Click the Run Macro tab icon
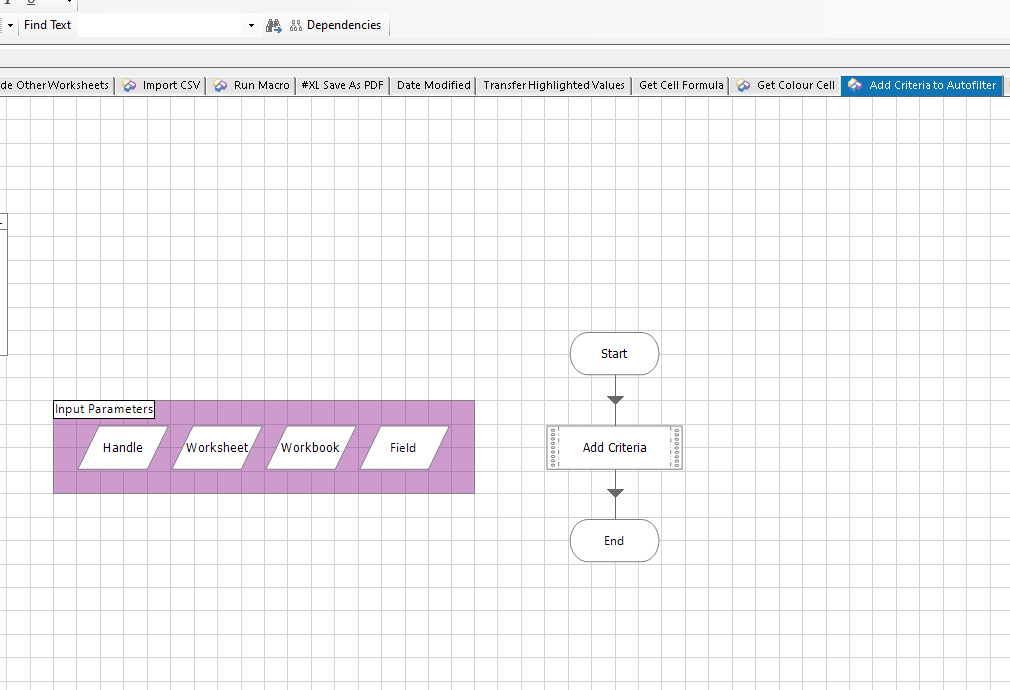The height and width of the screenshot is (690, 1010). click(x=220, y=85)
